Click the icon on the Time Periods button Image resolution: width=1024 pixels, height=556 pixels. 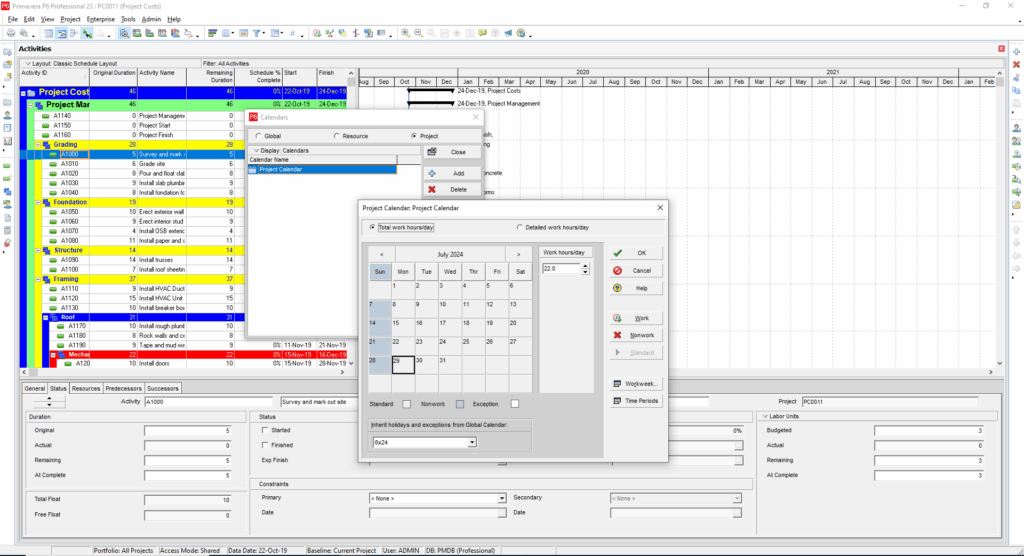coord(617,401)
